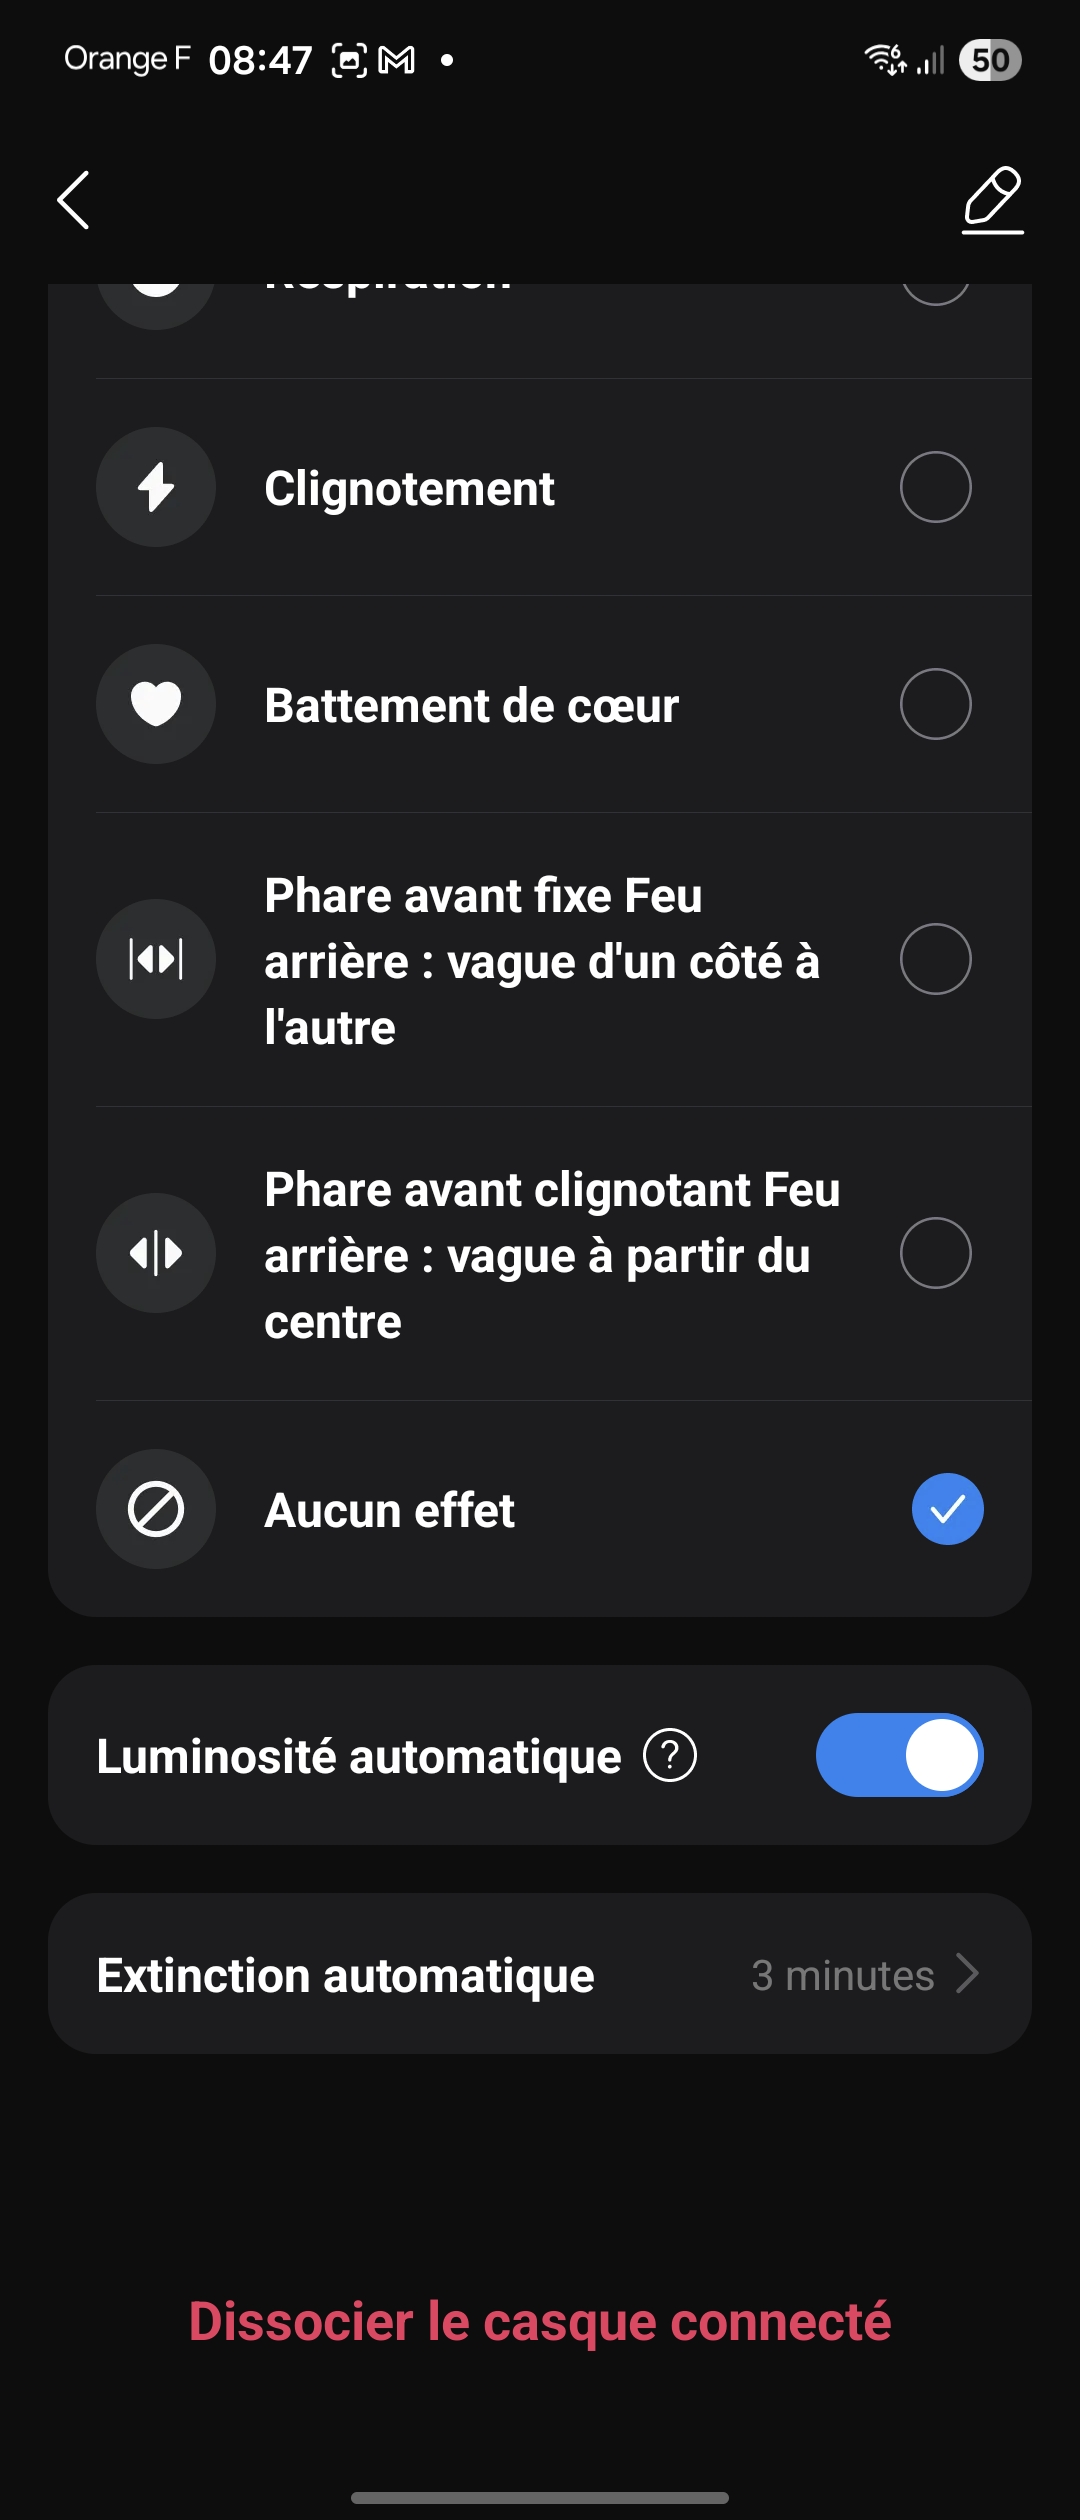The image size is (1080, 2520).
Task: Open the Luminosité automatique help icon
Action: pyautogui.click(x=670, y=1755)
